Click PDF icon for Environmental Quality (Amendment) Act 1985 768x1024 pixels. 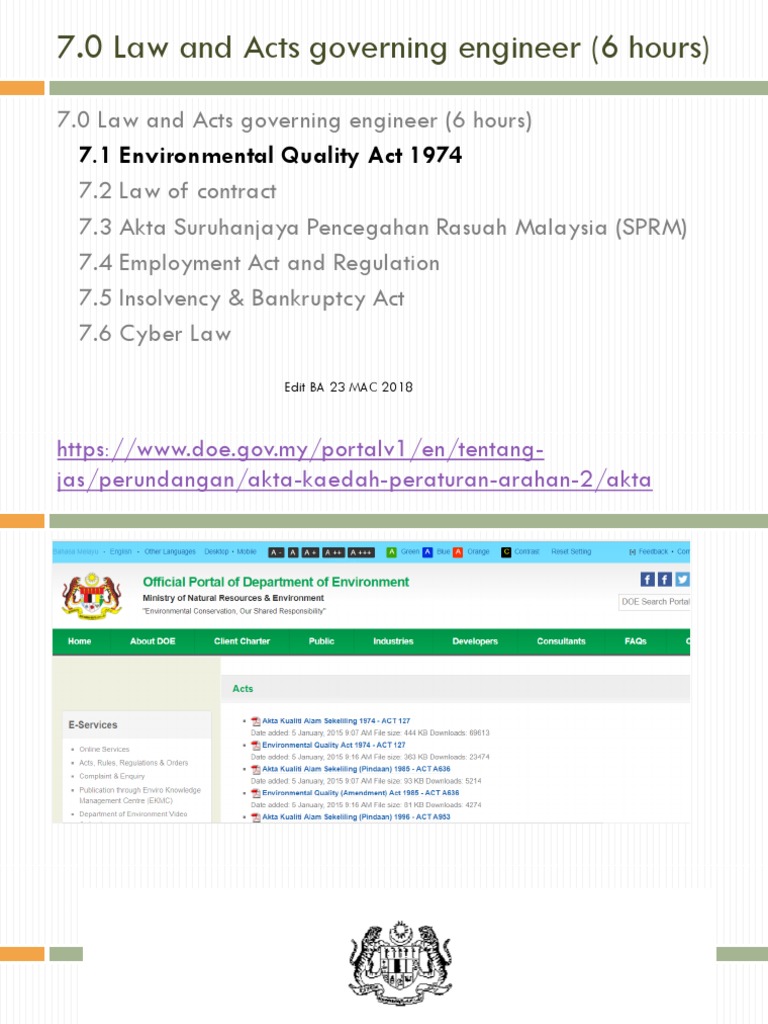[x=256, y=793]
